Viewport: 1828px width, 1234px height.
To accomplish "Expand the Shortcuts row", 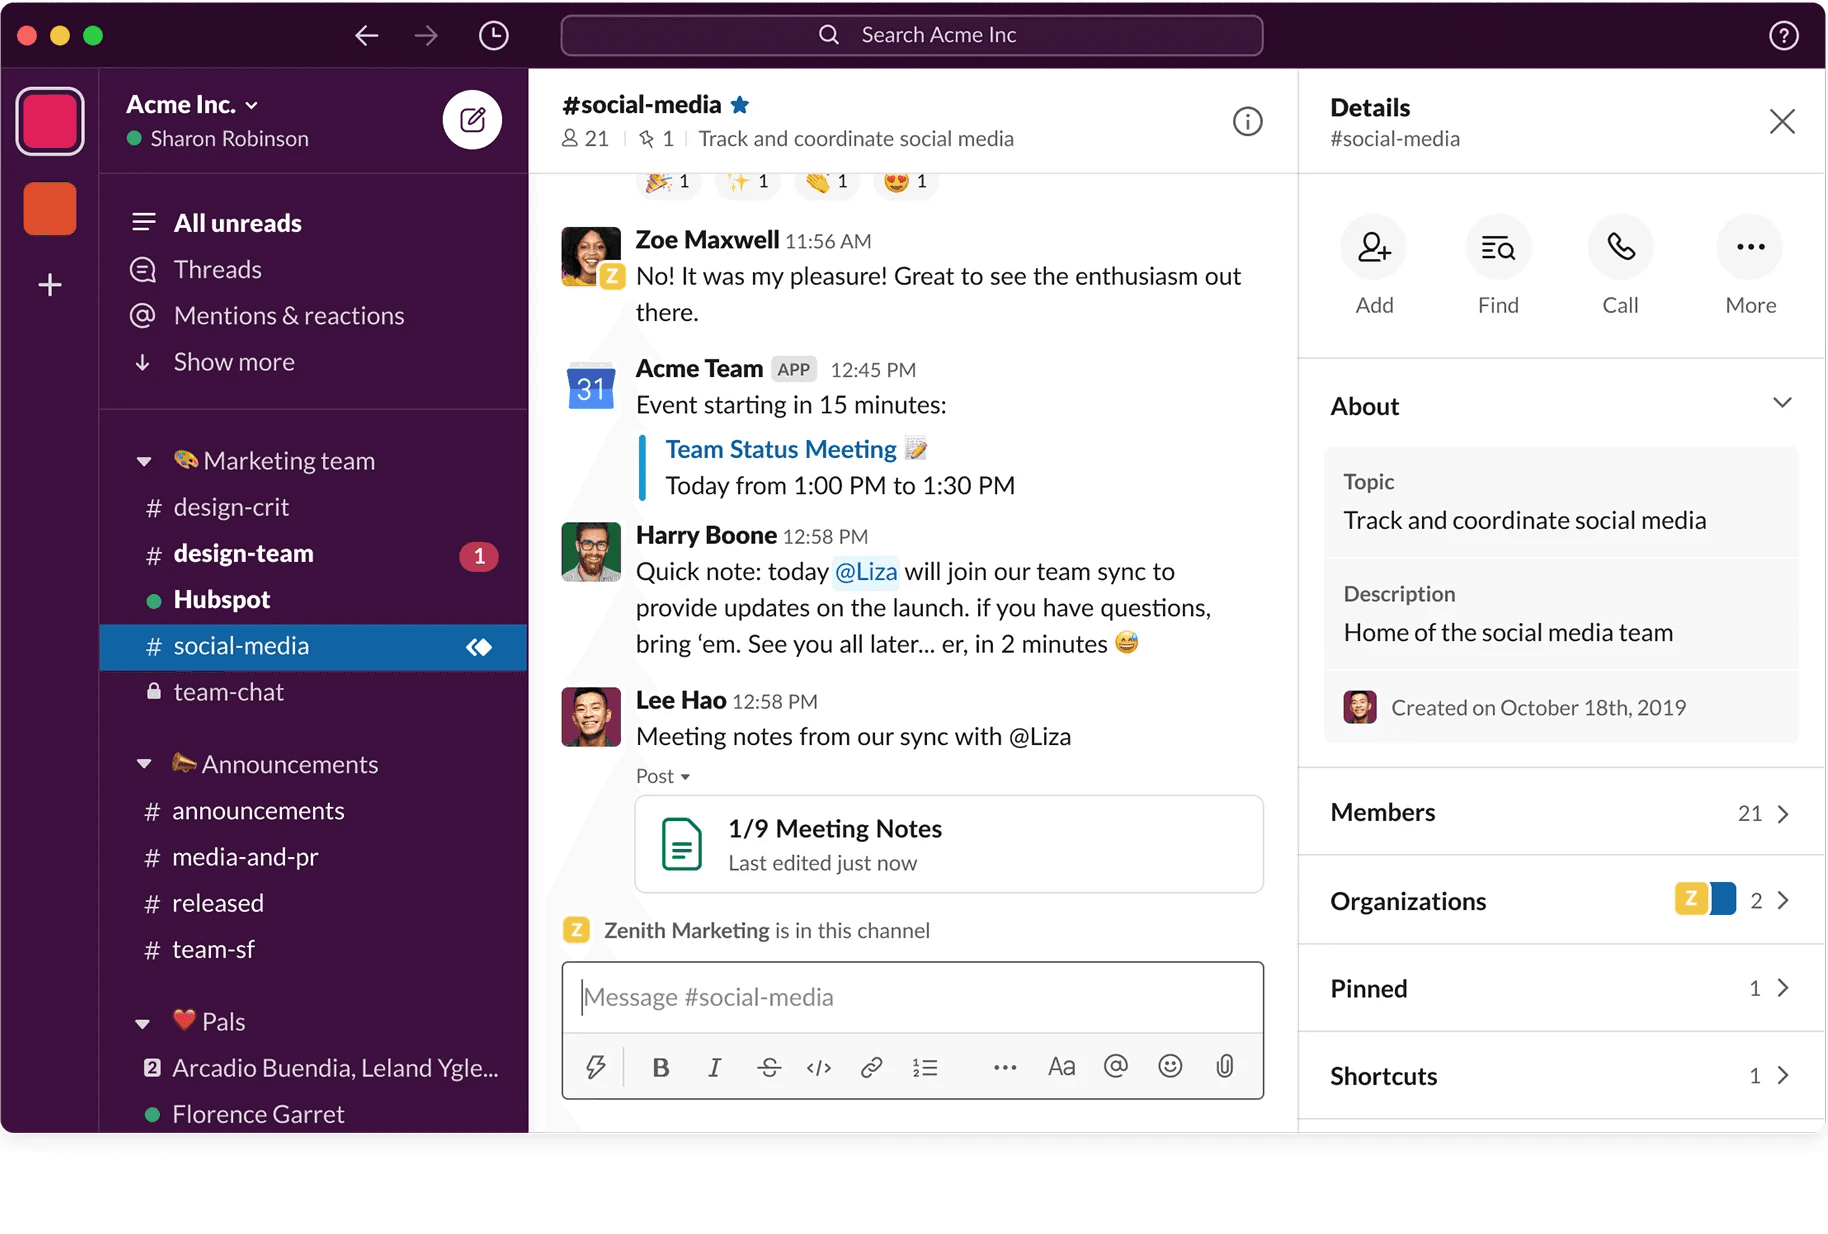I will [1561, 1075].
